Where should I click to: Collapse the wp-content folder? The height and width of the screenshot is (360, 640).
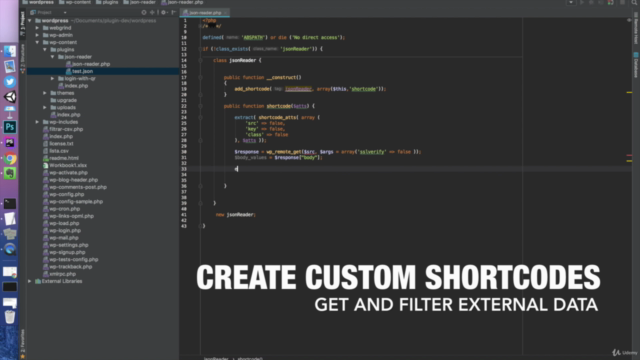click(37, 42)
